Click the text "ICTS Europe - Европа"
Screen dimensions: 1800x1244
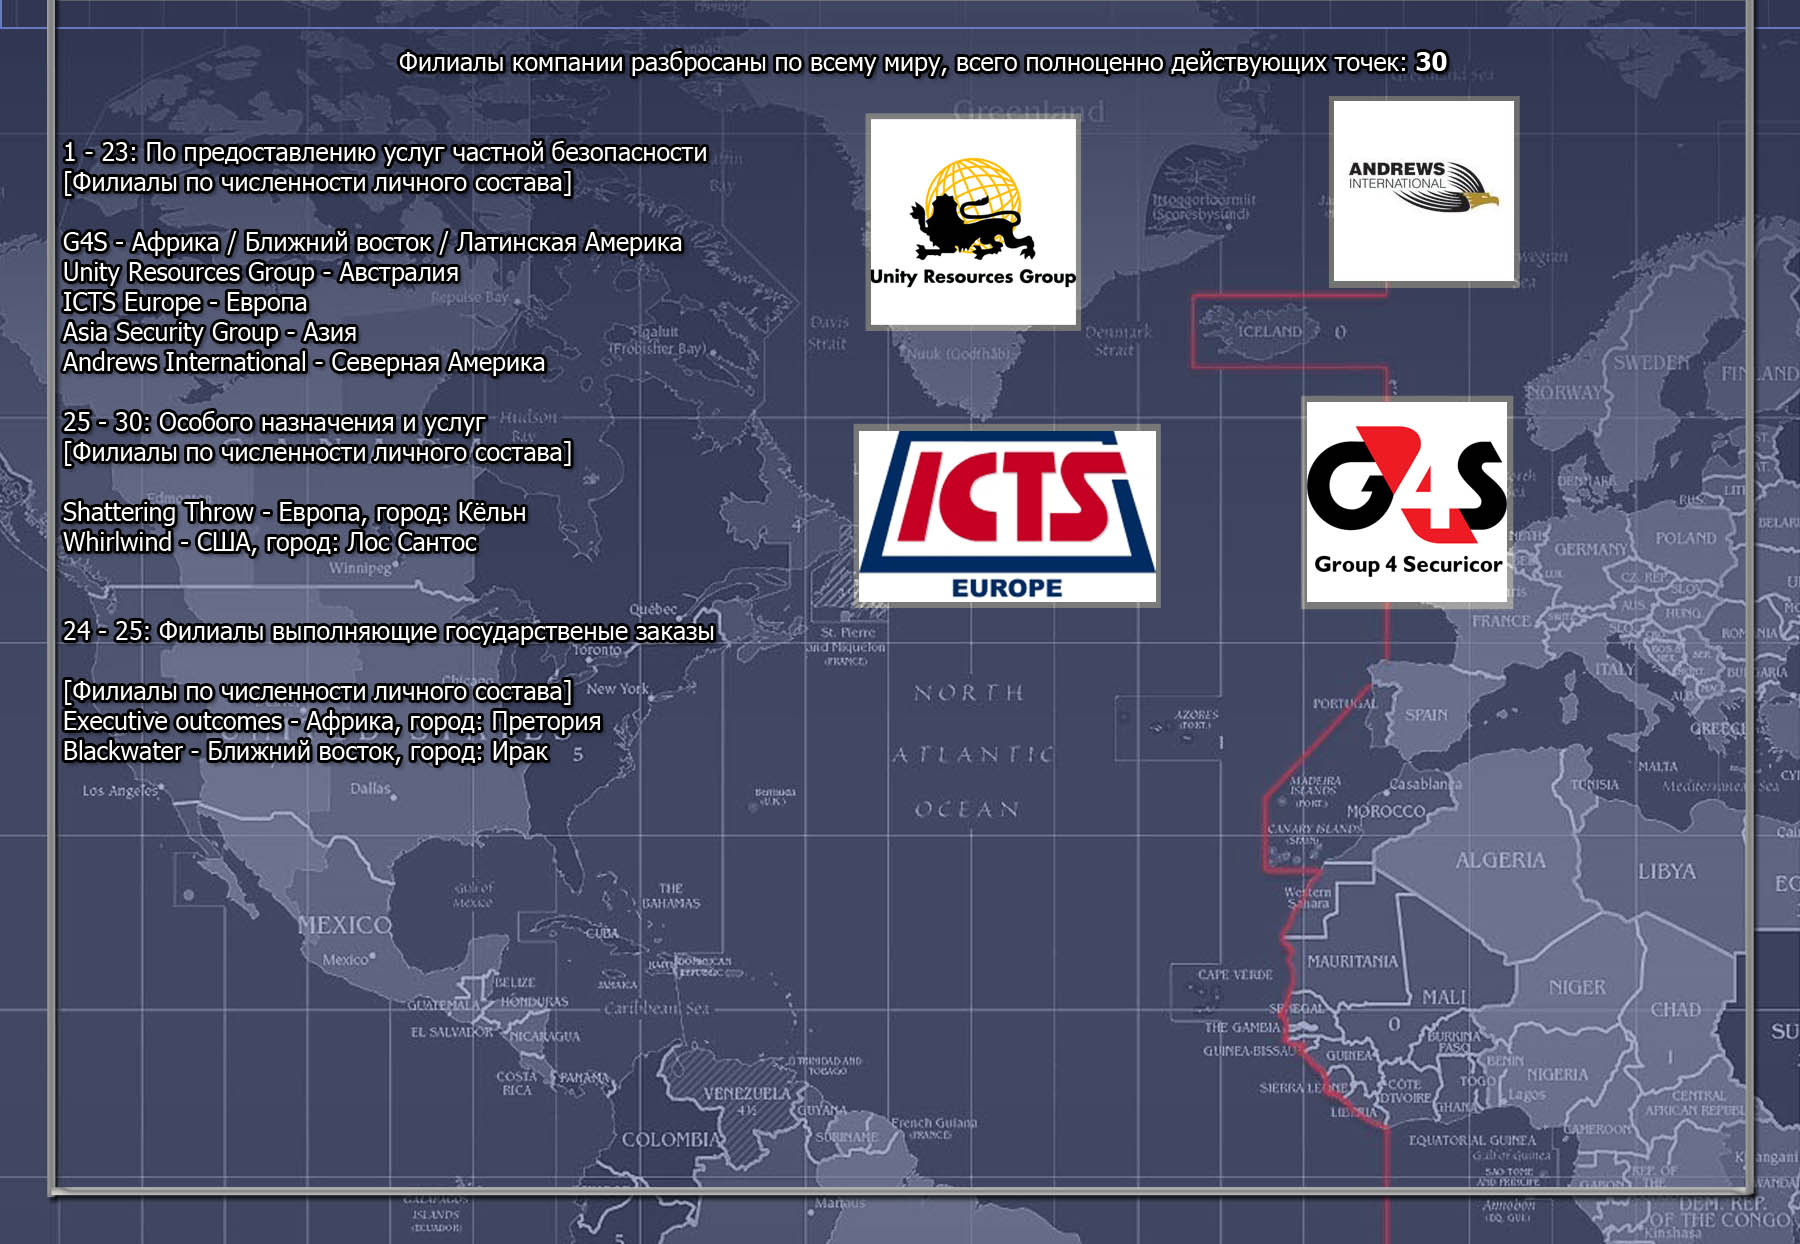185,302
